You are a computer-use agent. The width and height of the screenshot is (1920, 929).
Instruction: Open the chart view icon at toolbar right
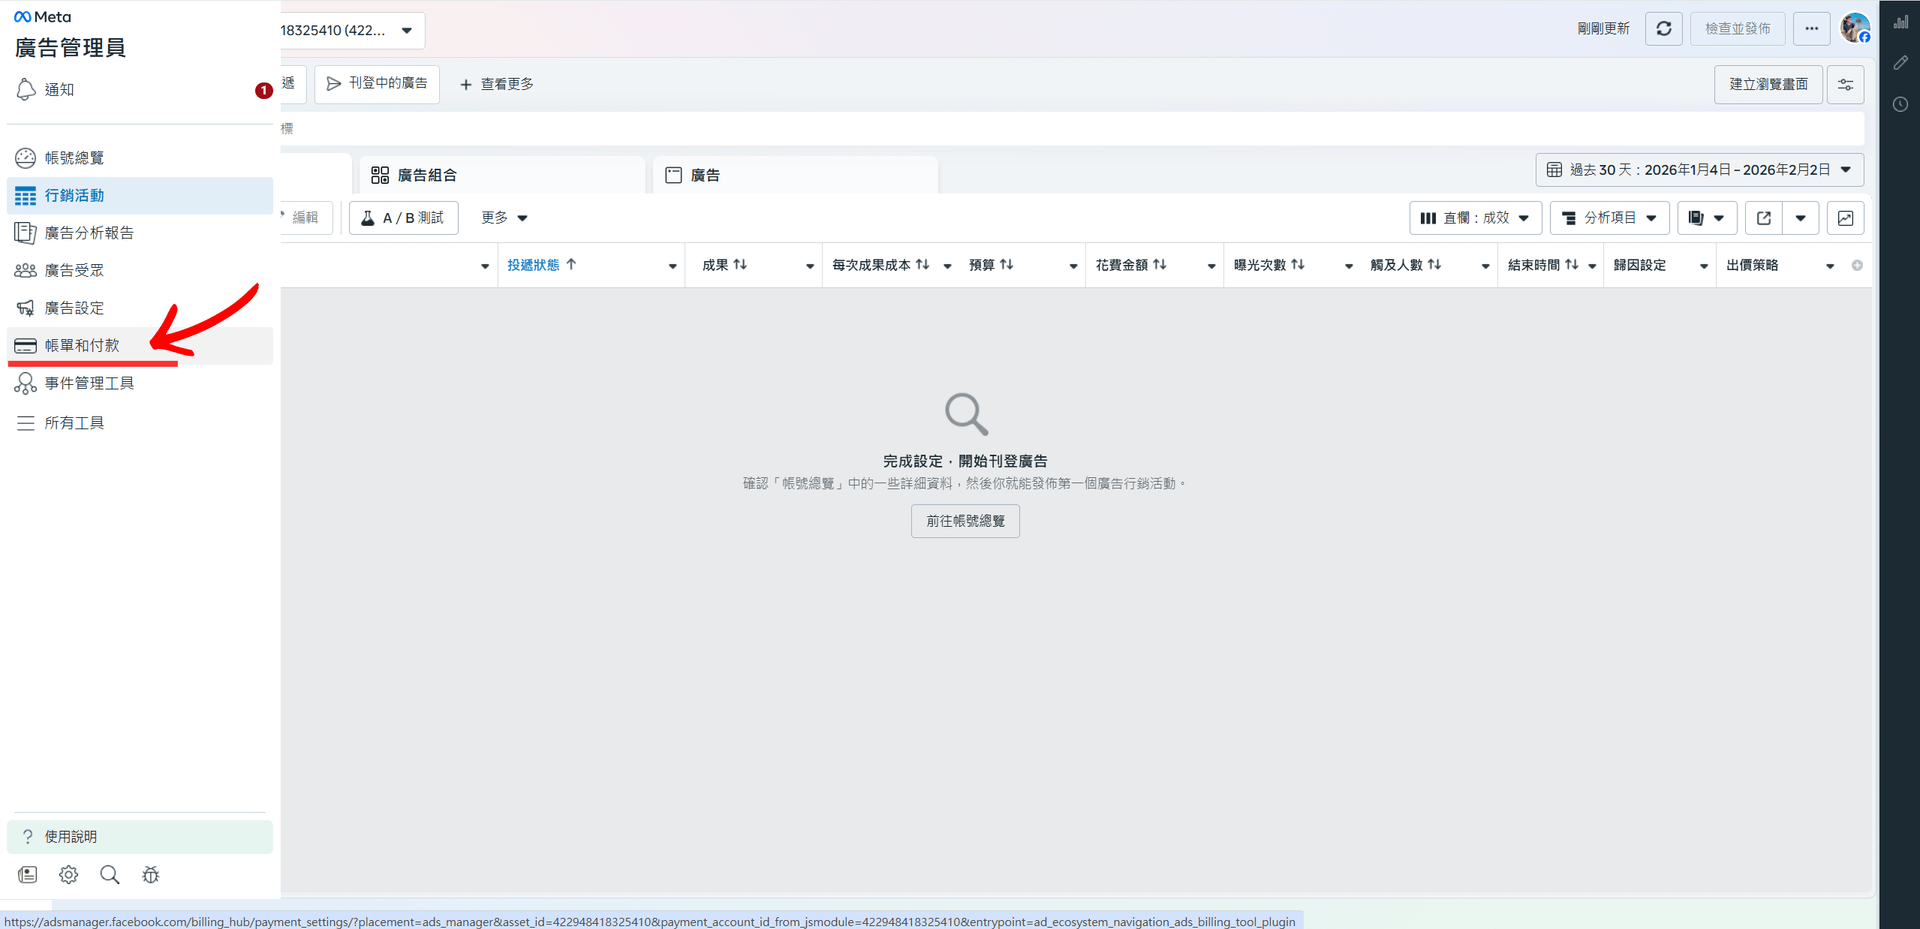tap(1845, 218)
